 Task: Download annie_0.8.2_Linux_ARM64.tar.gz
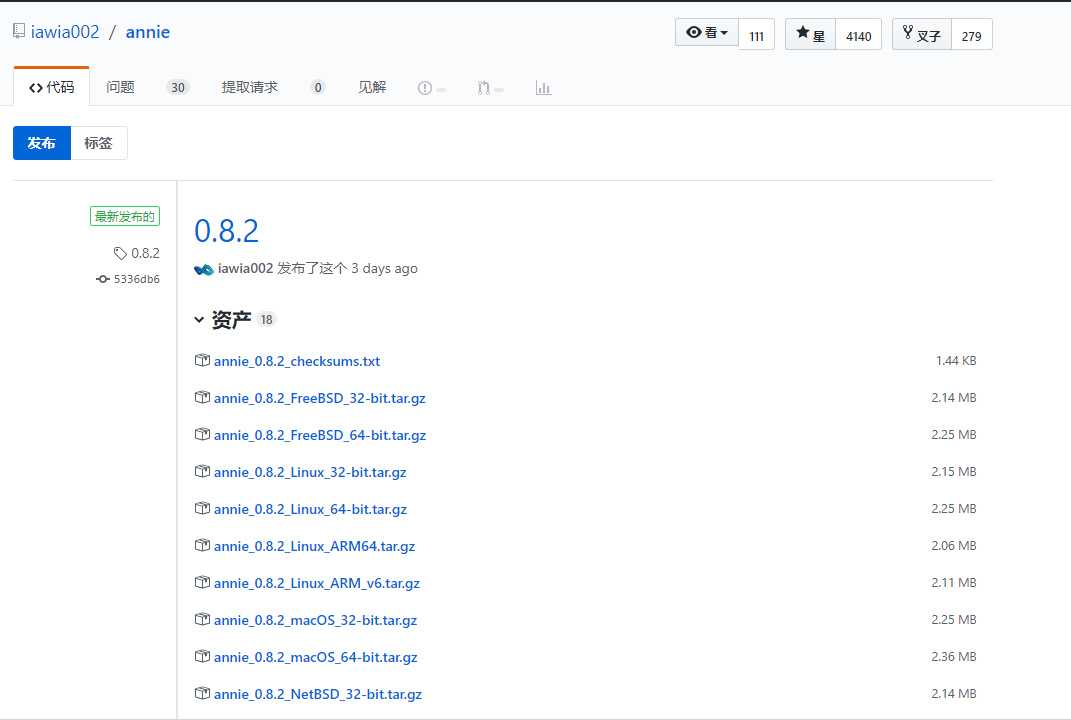(314, 546)
